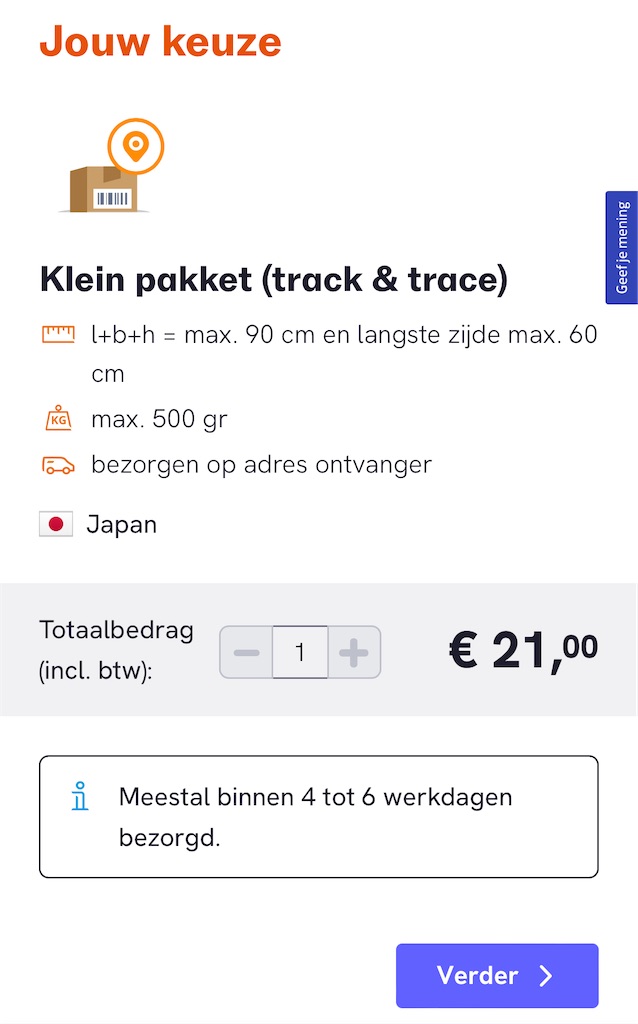Decrease quantity with the minus button
Screen dimensions: 638x1024
246,652
